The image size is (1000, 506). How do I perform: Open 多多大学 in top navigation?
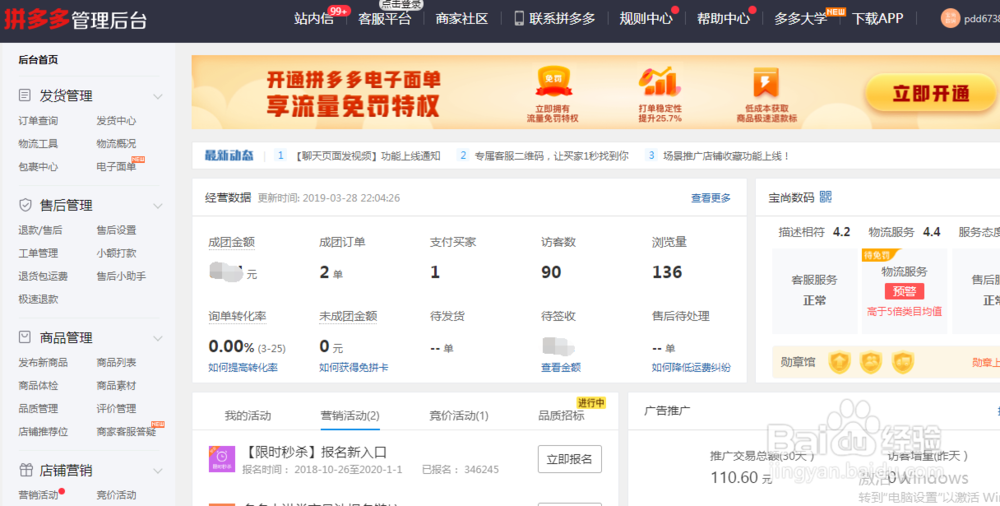pyautogui.click(x=800, y=19)
